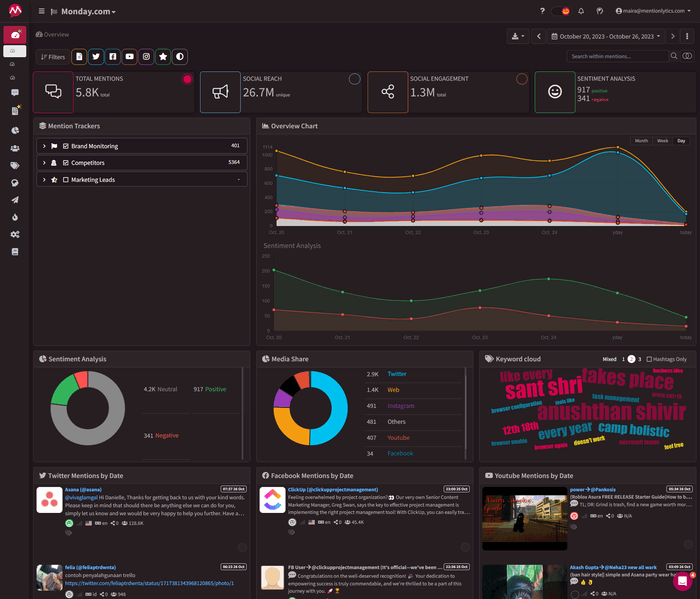Open the live chat bubble widget
This screenshot has width=700, height=599.
pyautogui.click(x=682, y=581)
